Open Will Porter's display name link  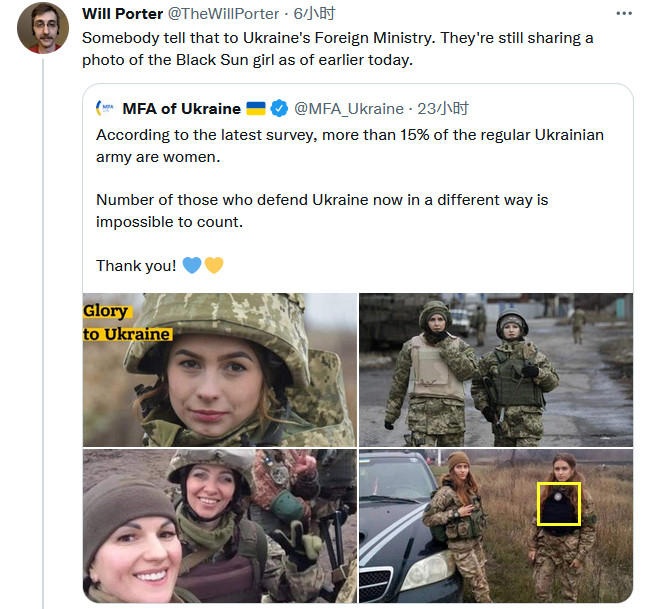tap(123, 14)
